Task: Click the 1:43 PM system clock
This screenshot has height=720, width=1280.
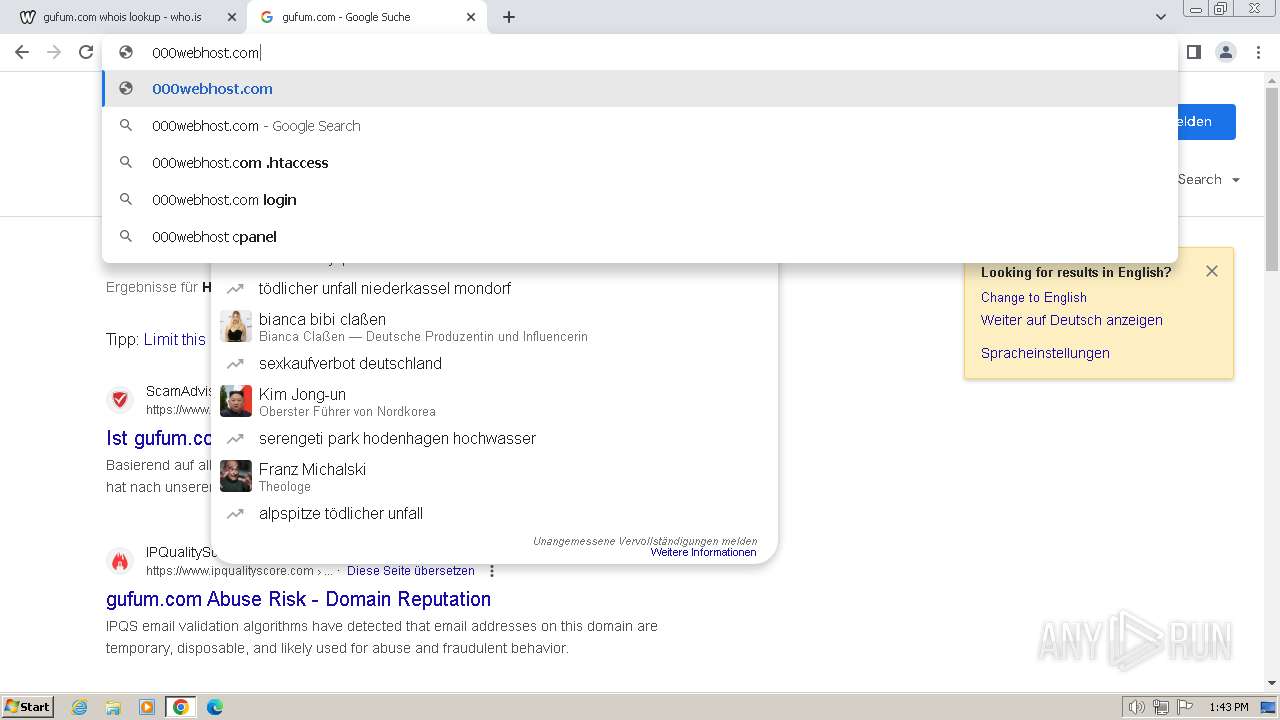Action: pyautogui.click(x=1229, y=707)
